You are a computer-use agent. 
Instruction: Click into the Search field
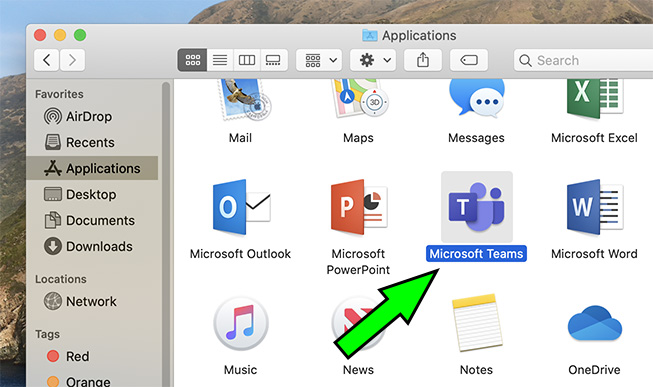[x=583, y=60]
